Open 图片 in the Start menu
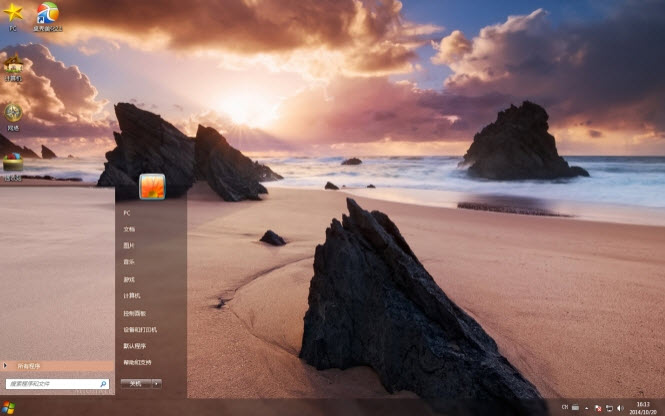Screen dimensions: 665x416 tap(129, 246)
